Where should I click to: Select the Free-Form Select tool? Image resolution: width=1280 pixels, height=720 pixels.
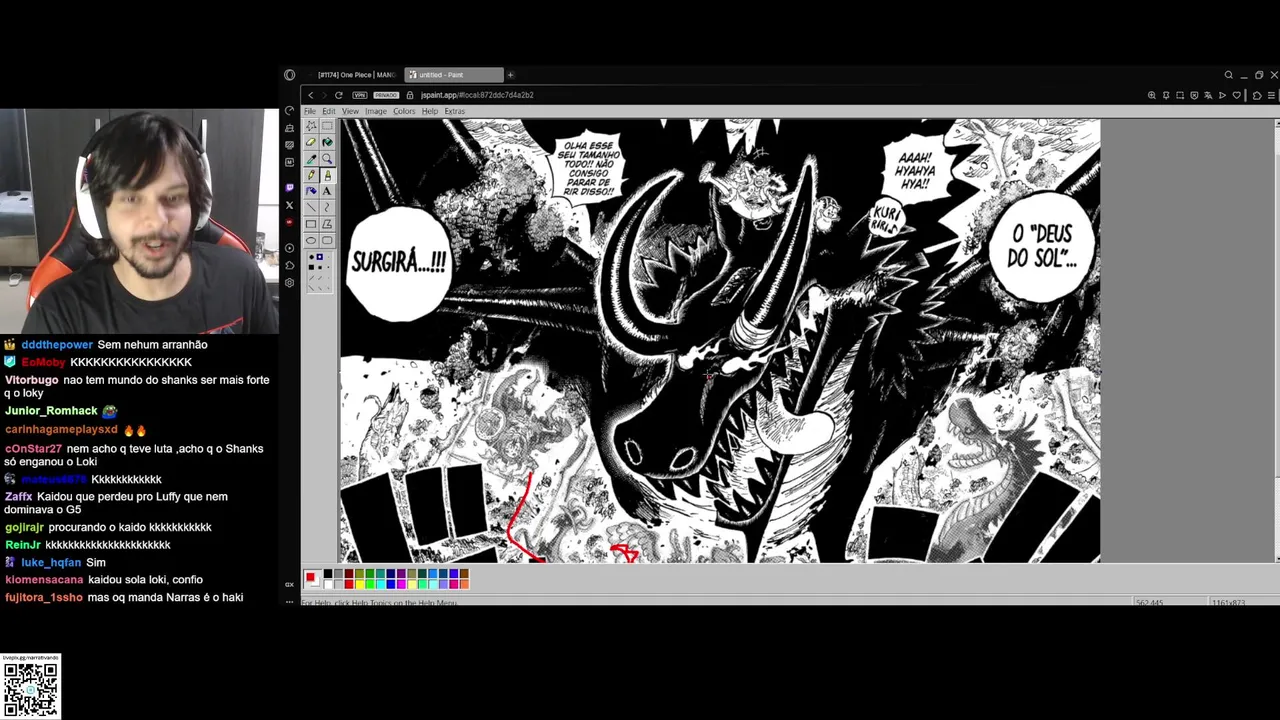coord(311,126)
